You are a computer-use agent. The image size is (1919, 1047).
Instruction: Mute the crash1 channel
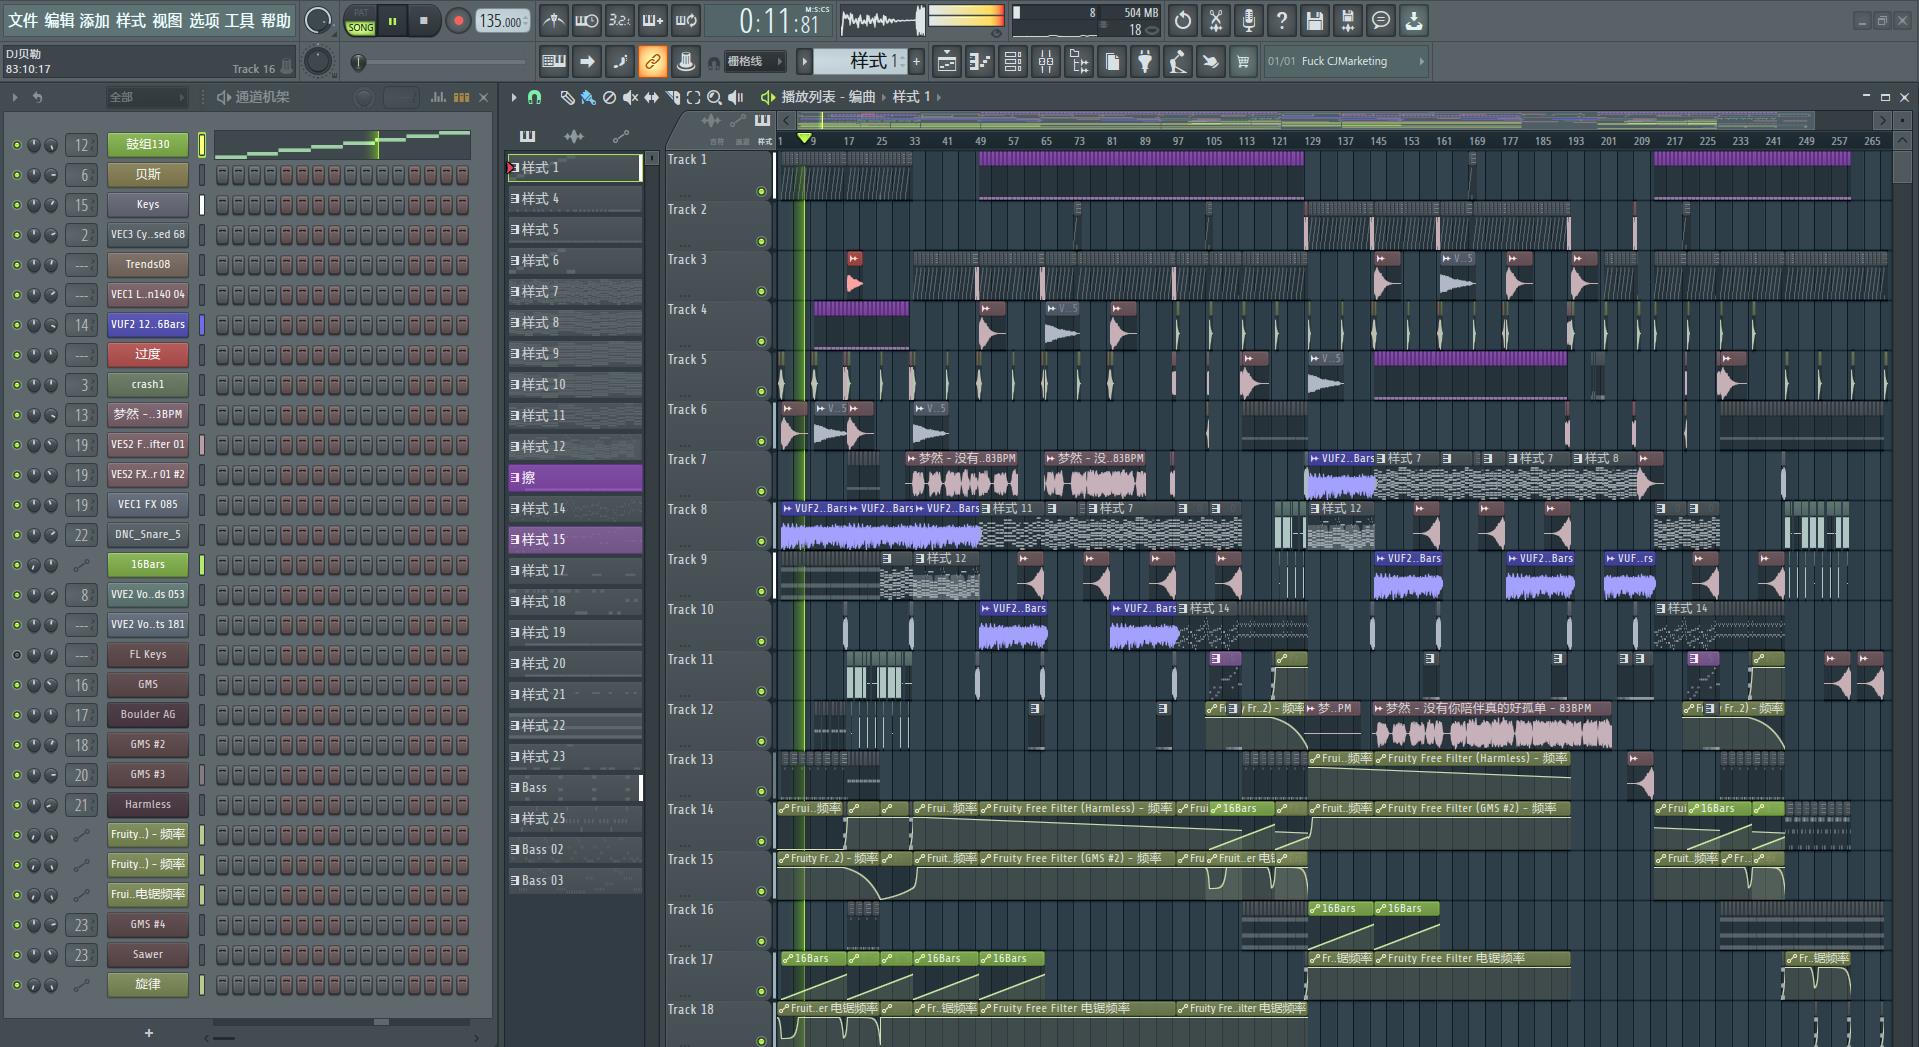16,385
